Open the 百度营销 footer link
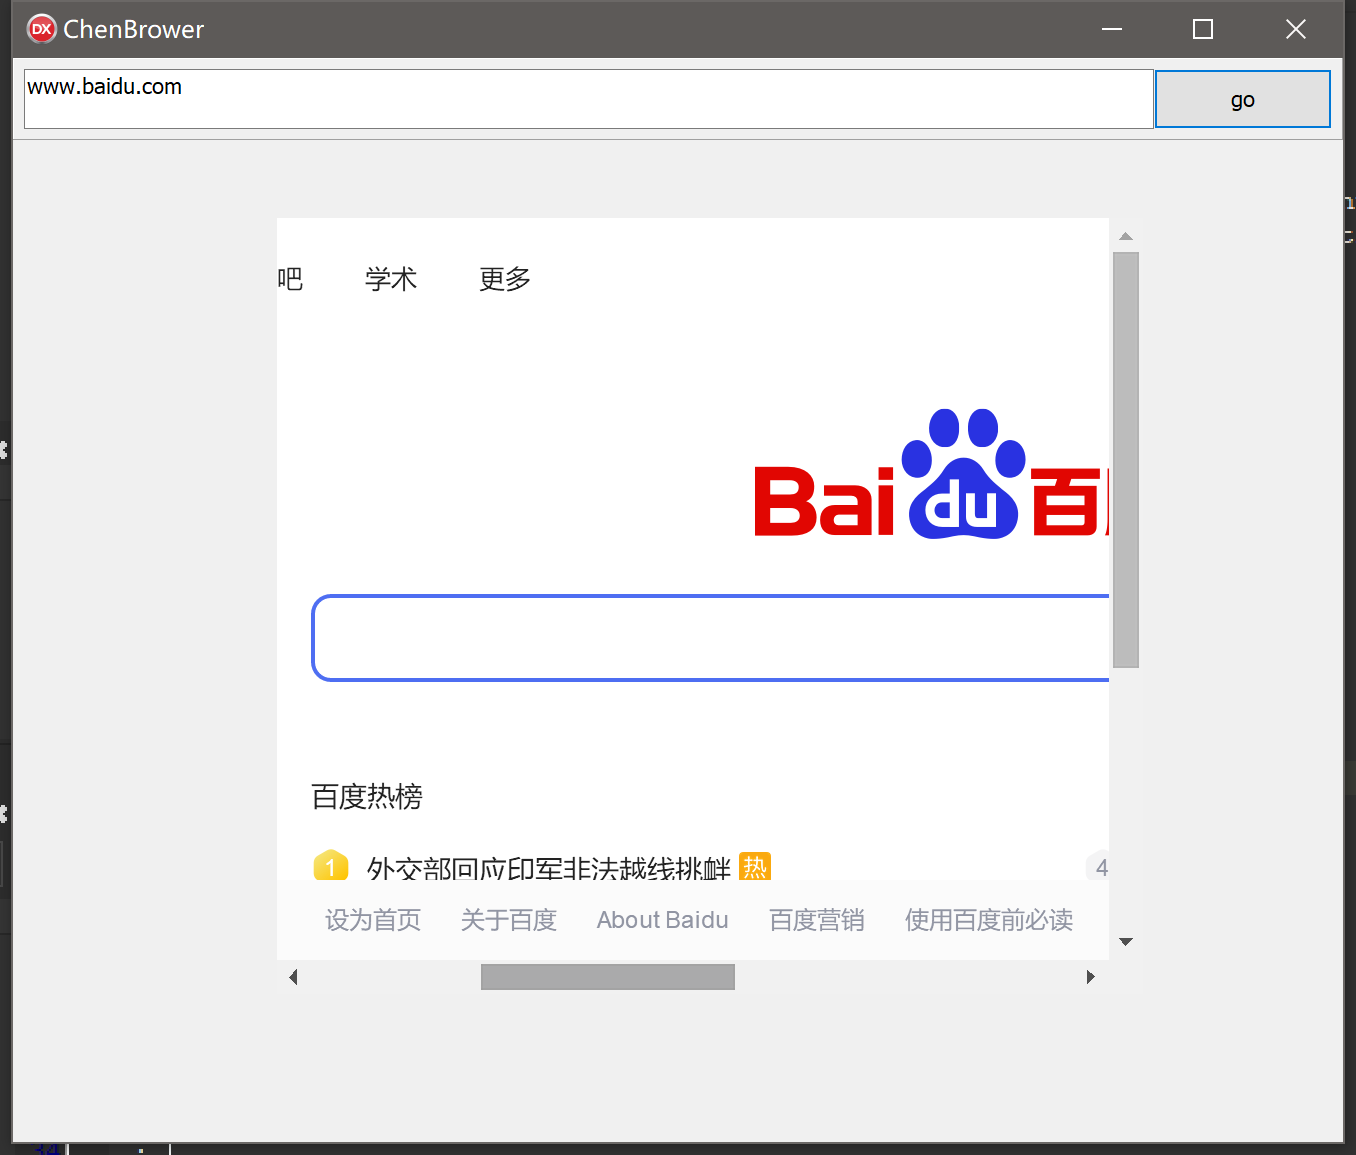 click(x=817, y=920)
